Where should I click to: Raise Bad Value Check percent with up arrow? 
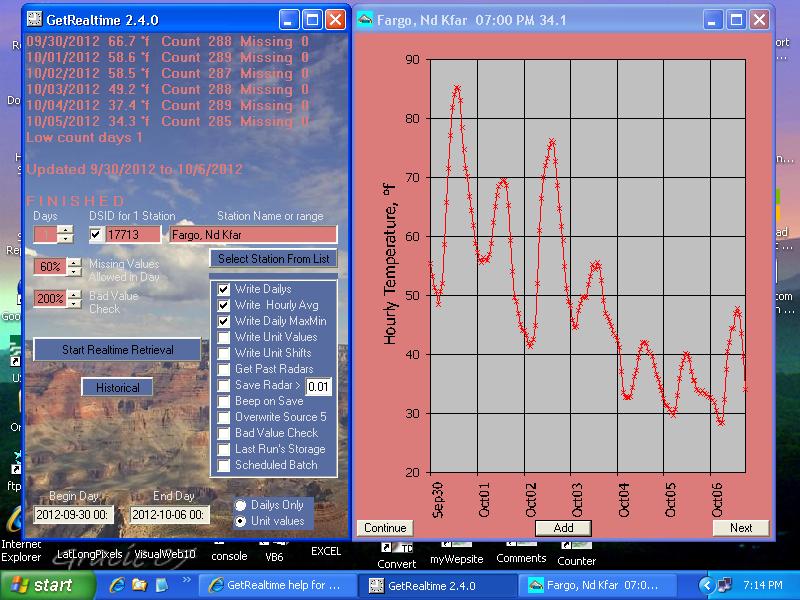(x=75, y=293)
